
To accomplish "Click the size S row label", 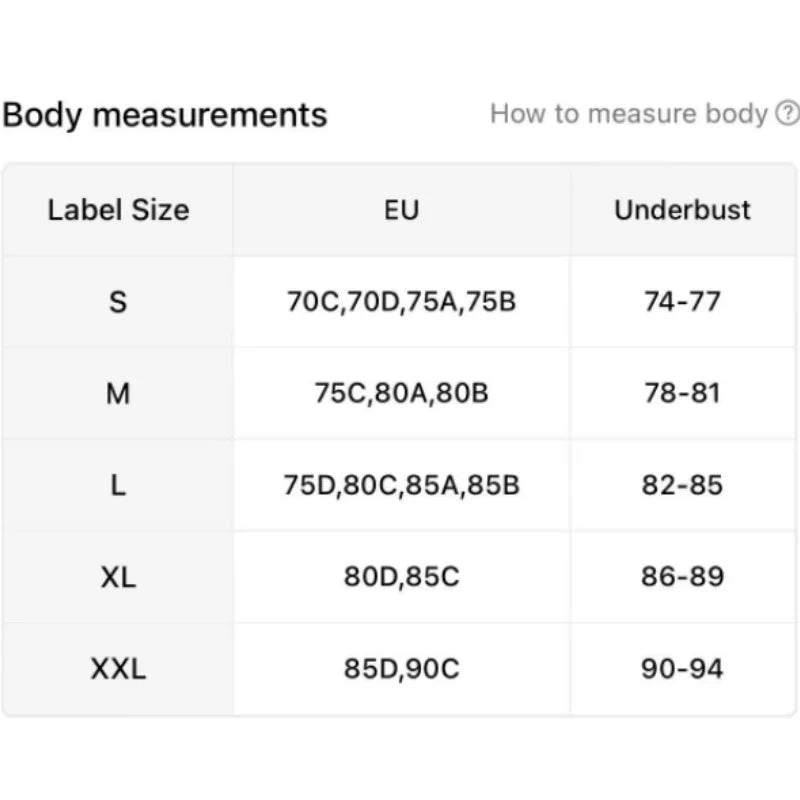I will [x=117, y=302].
